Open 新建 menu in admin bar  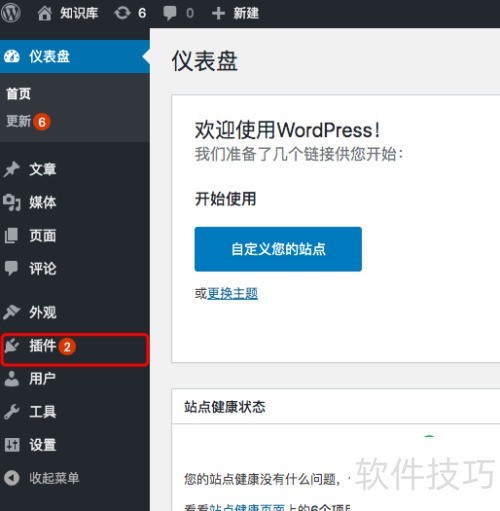point(246,13)
